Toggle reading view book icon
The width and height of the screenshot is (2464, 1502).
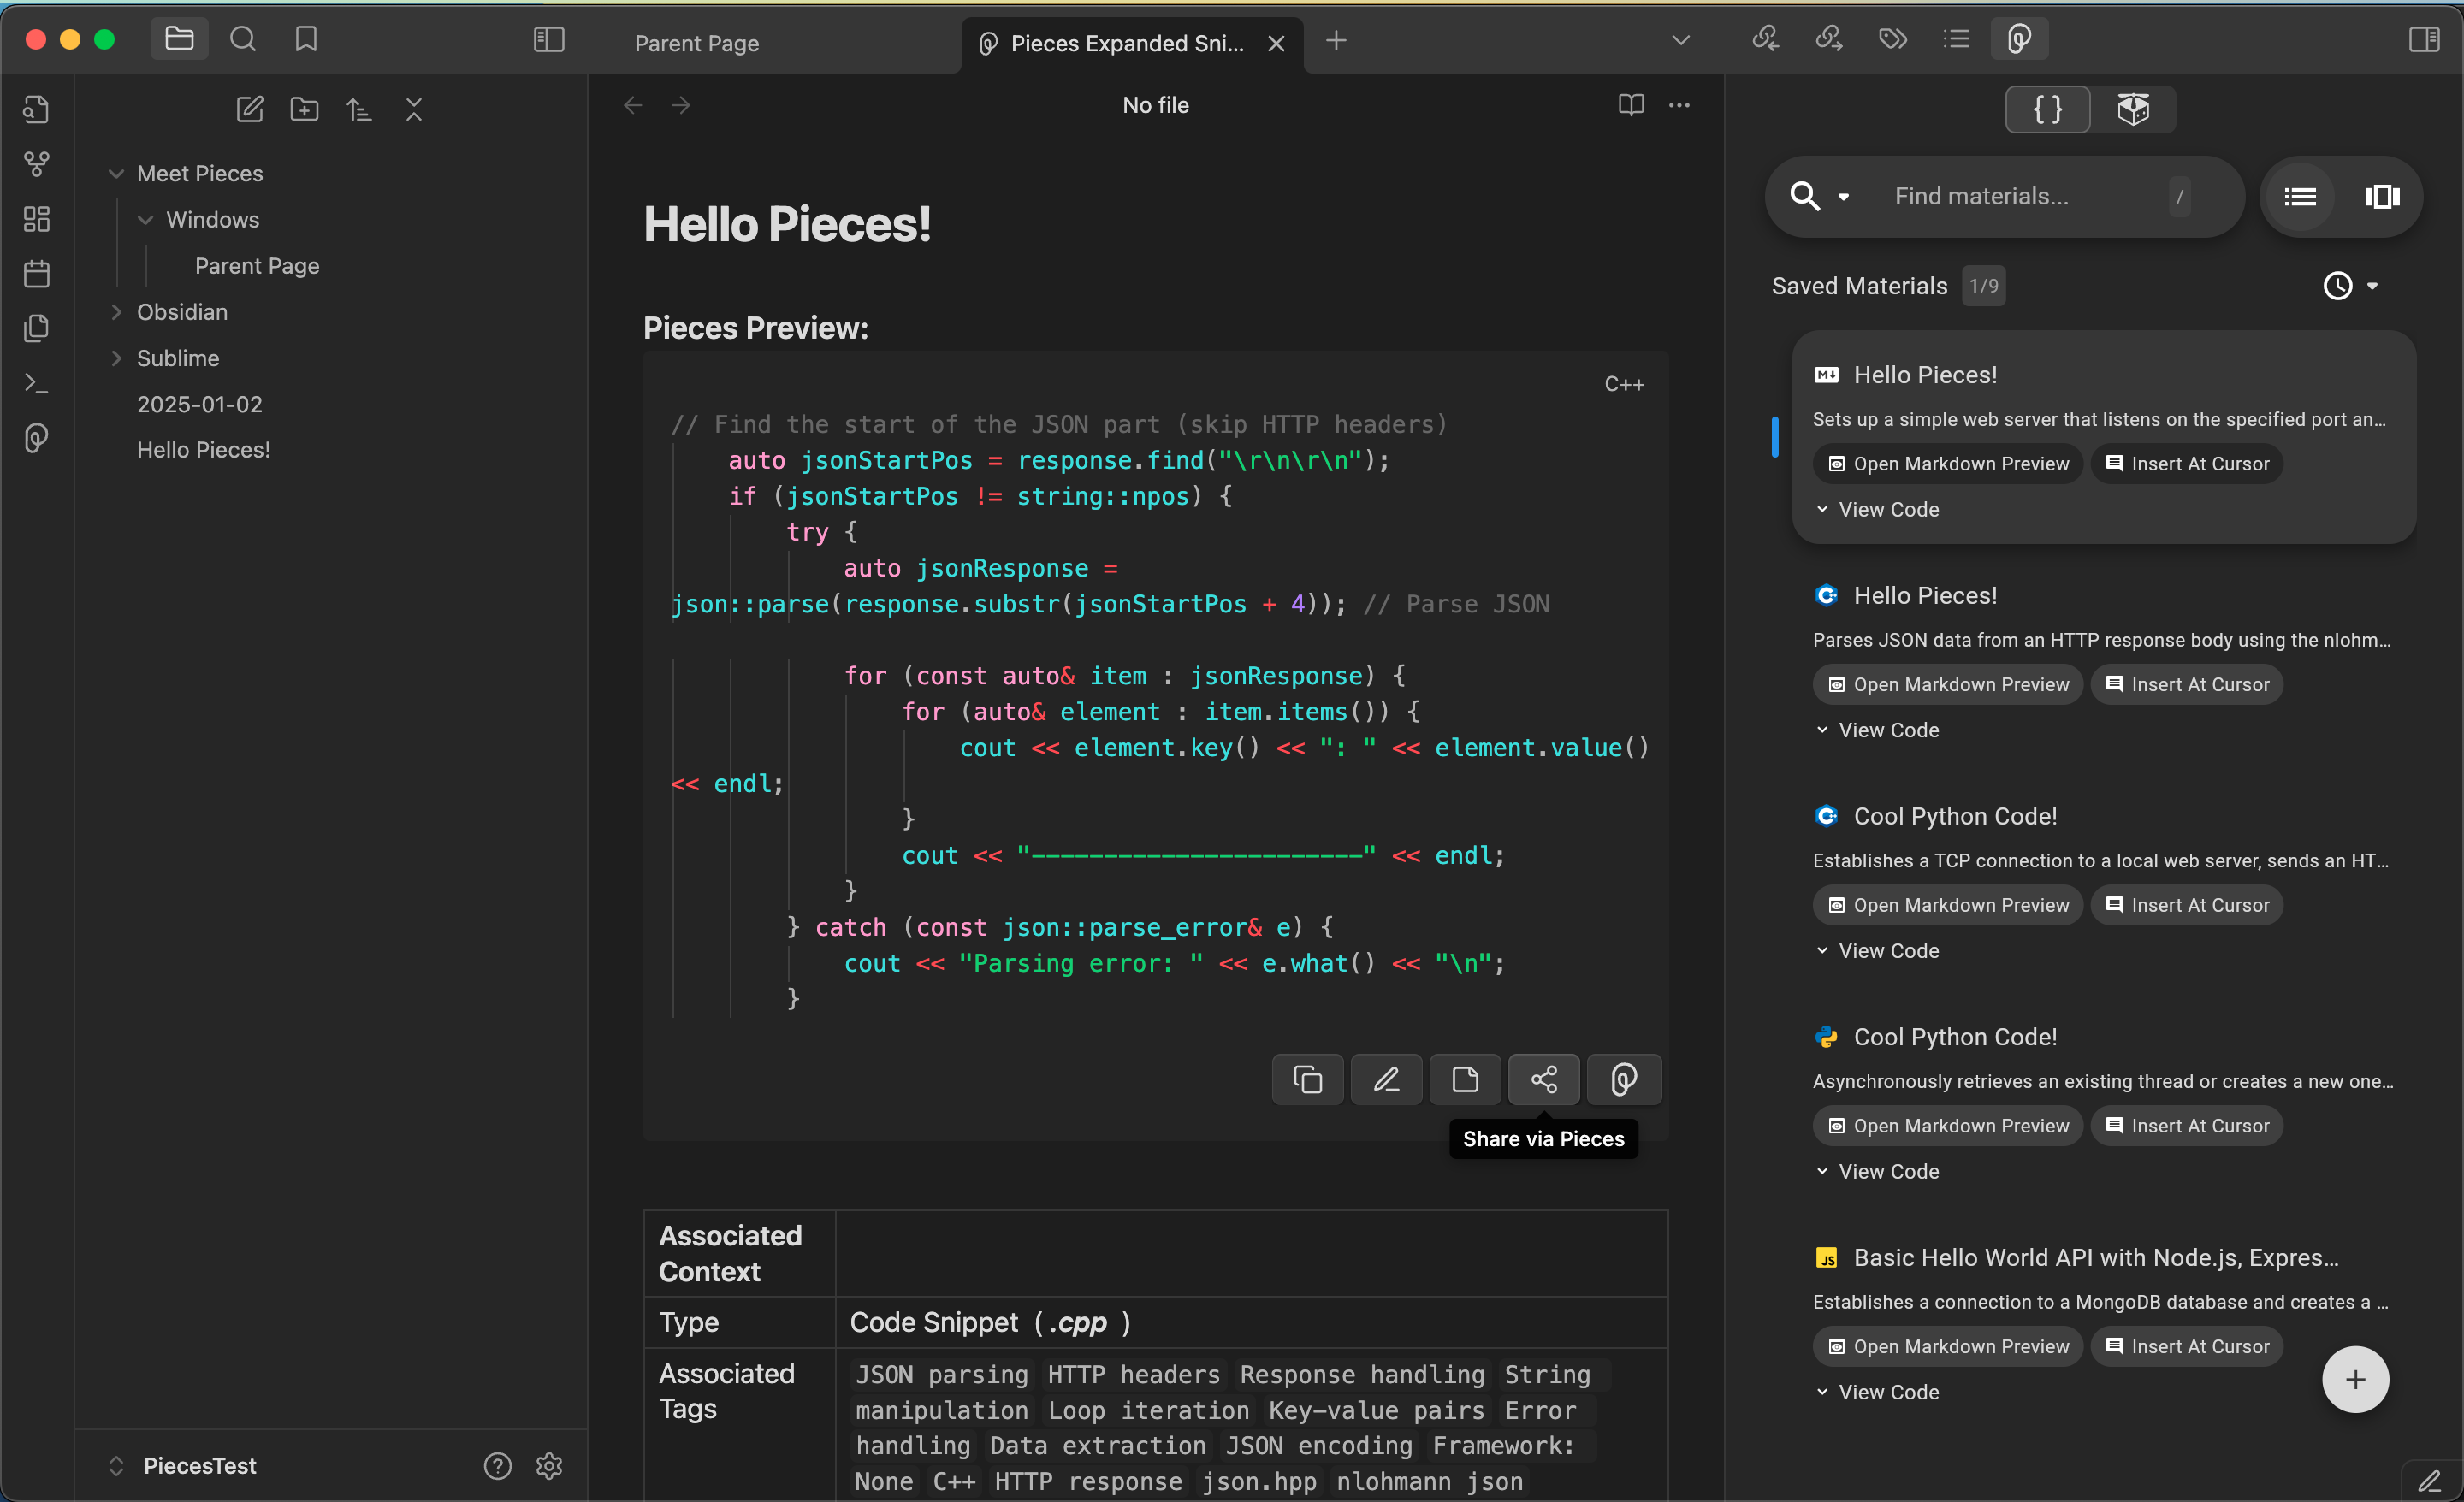click(1631, 105)
